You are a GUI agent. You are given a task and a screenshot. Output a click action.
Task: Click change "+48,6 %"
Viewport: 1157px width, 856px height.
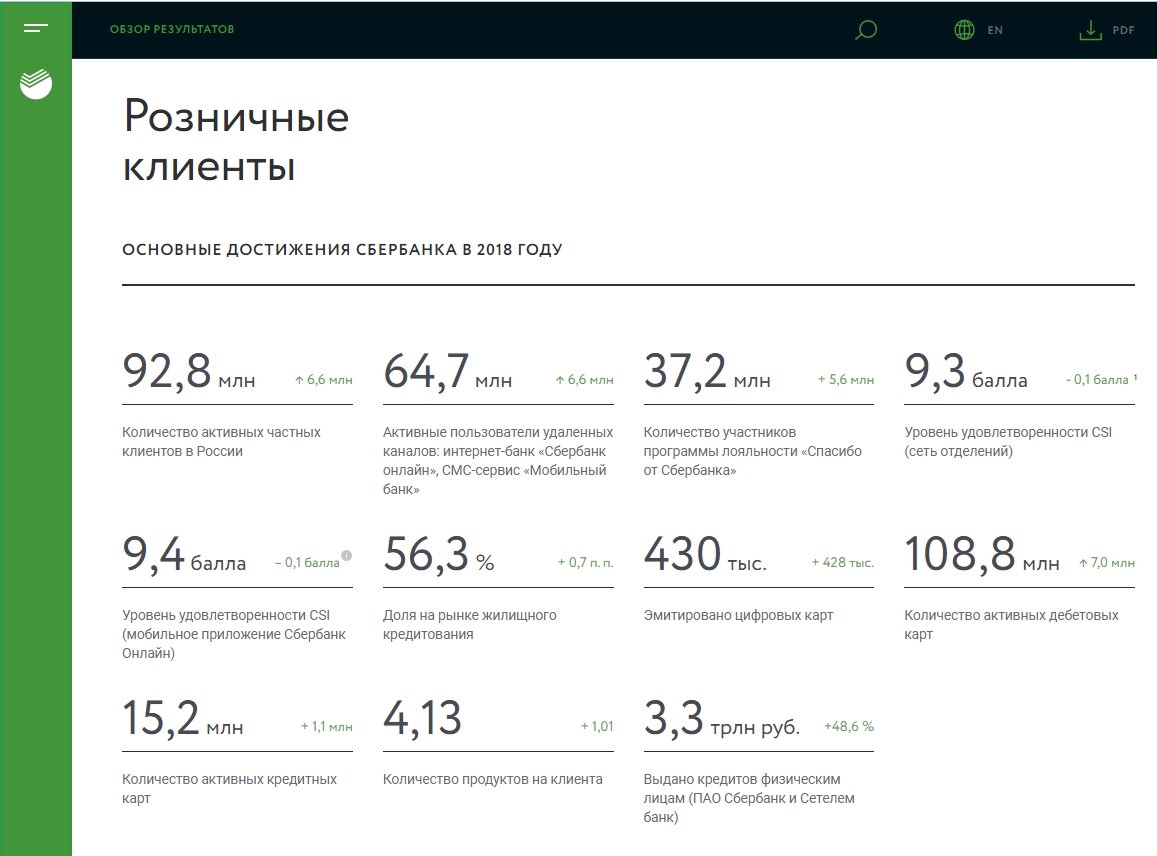click(x=849, y=727)
